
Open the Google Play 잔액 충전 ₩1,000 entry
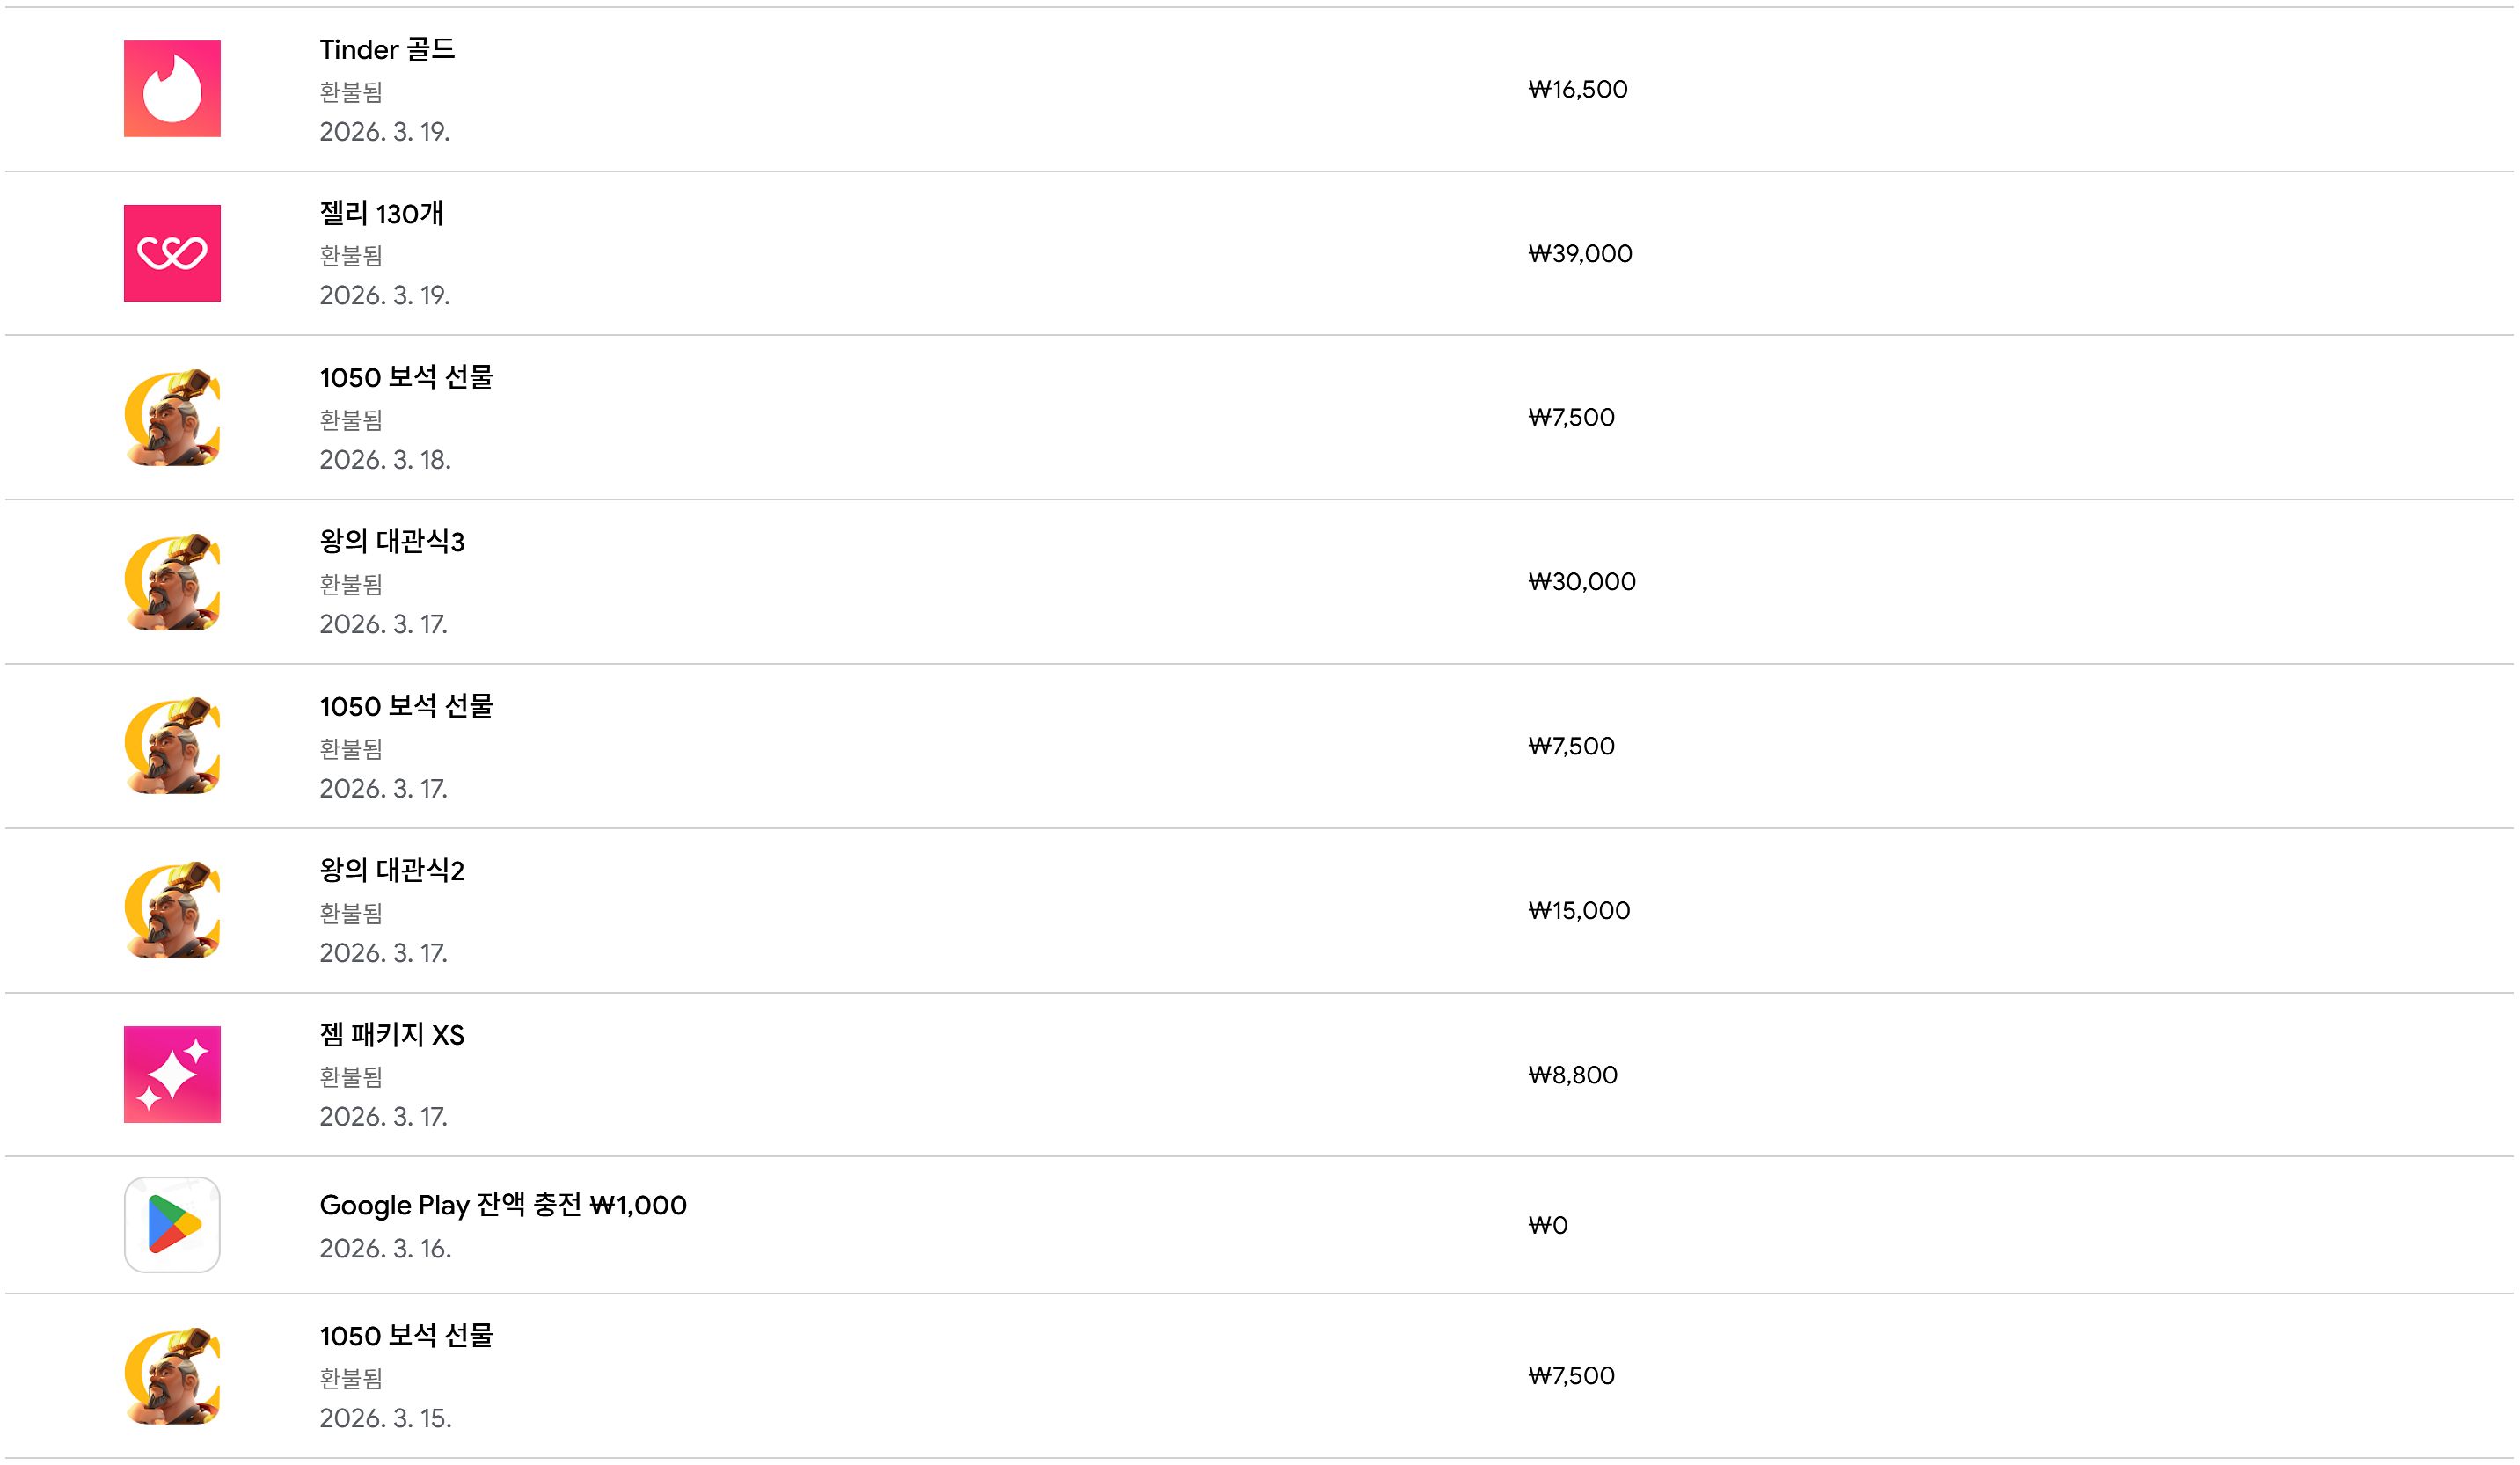(503, 1205)
